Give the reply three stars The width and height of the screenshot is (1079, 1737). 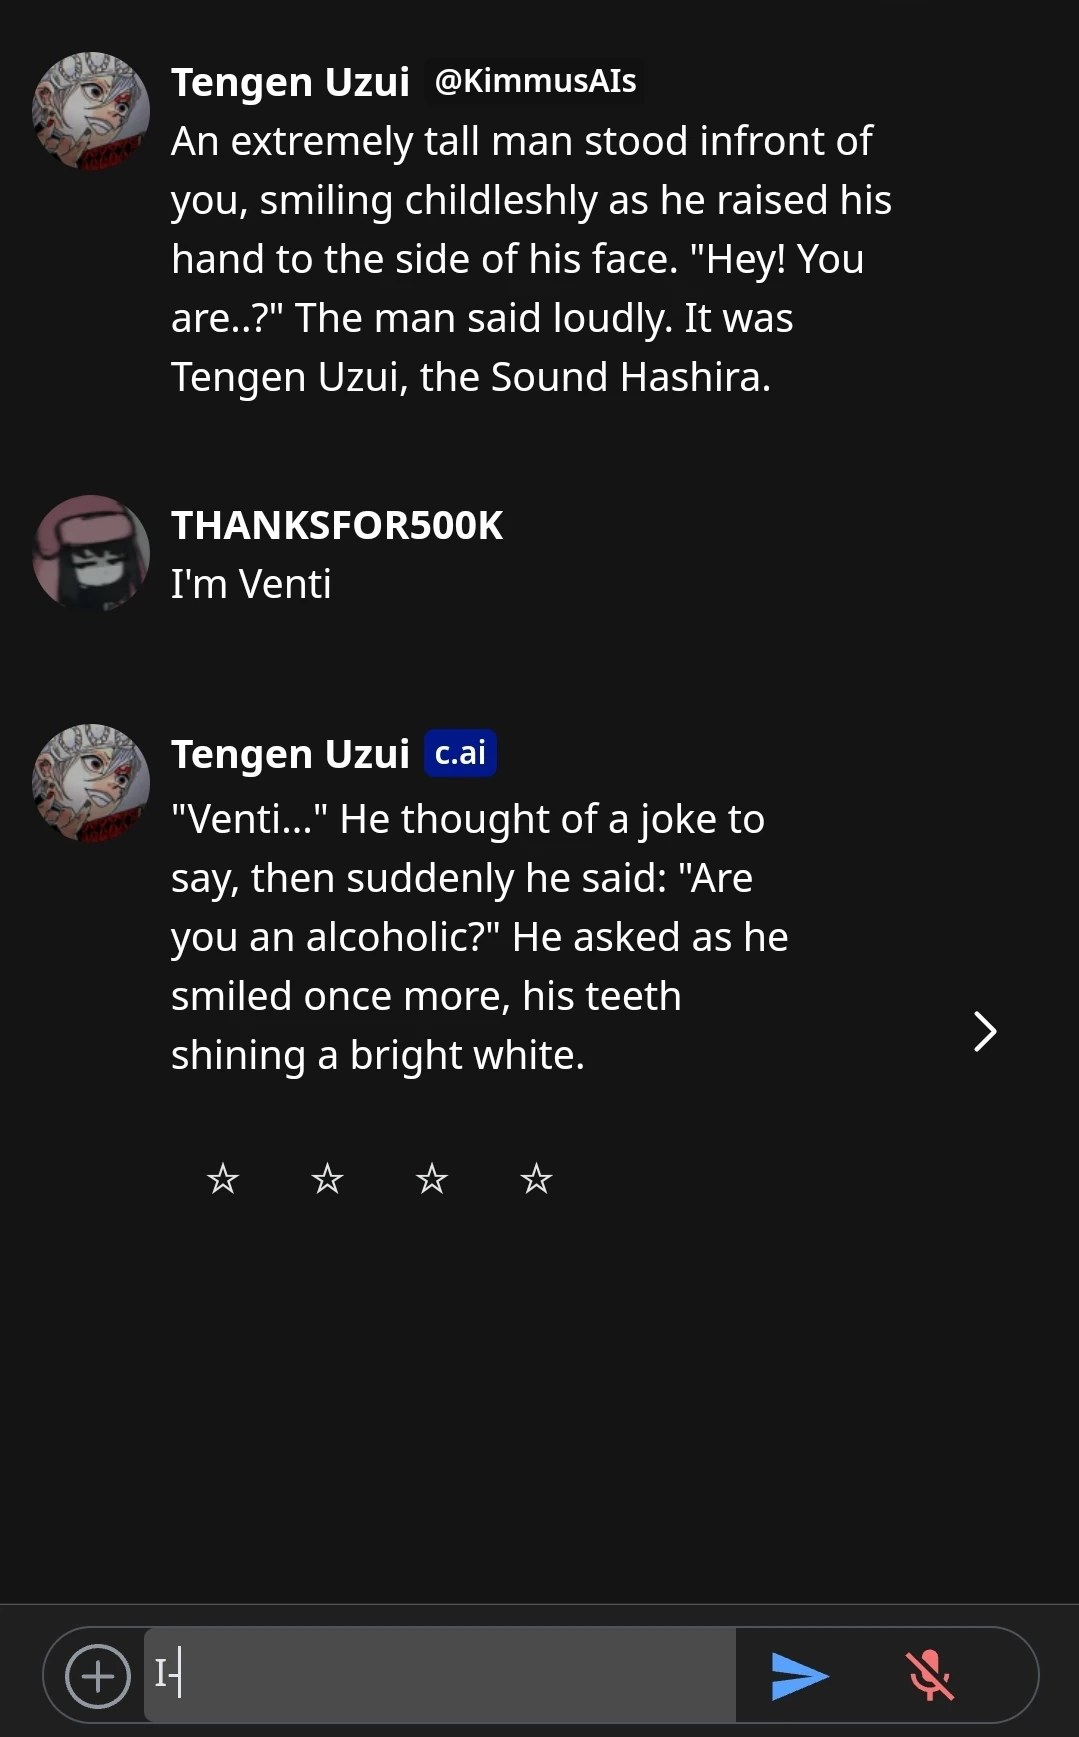click(432, 1179)
